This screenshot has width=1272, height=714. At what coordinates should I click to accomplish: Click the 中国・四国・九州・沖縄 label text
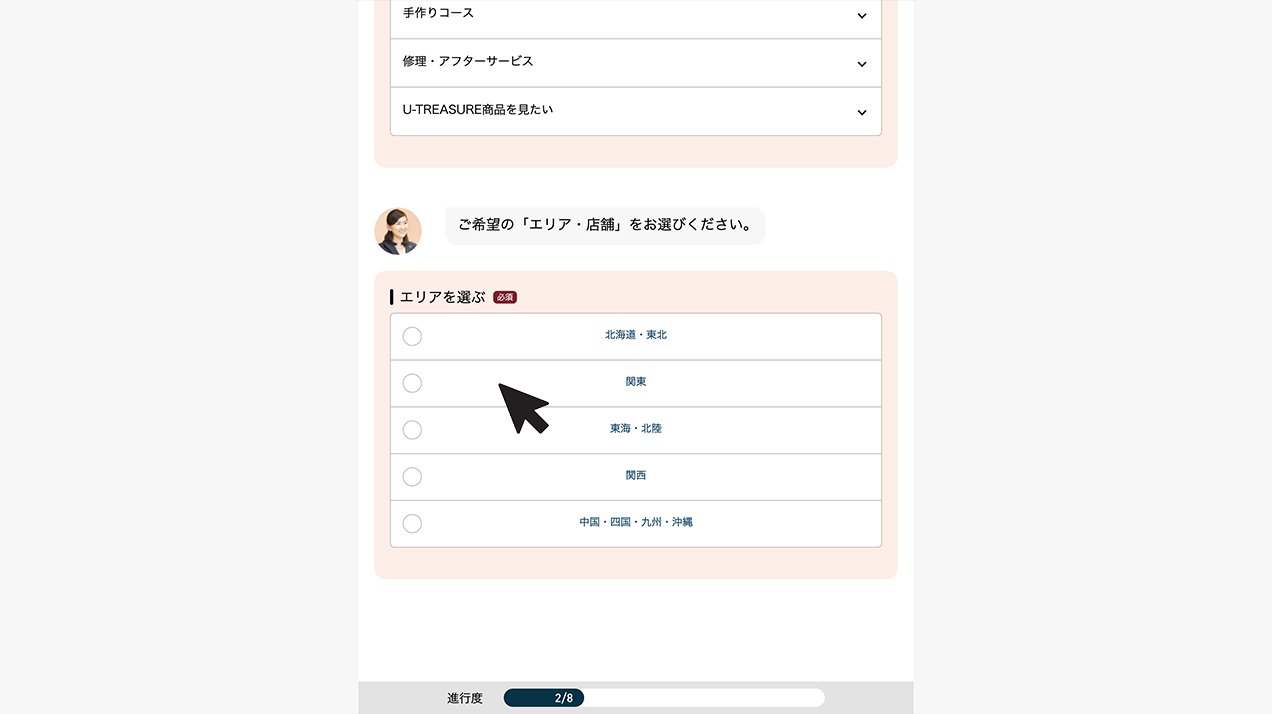click(636, 522)
